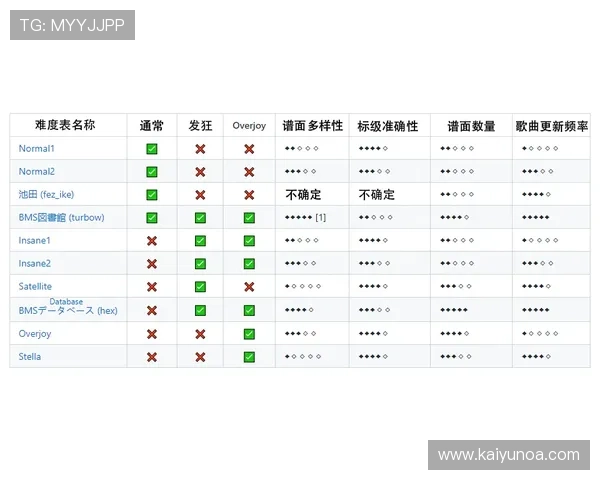
Task: Click the green check for Stella under Overjoy column
Action: tap(249, 357)
